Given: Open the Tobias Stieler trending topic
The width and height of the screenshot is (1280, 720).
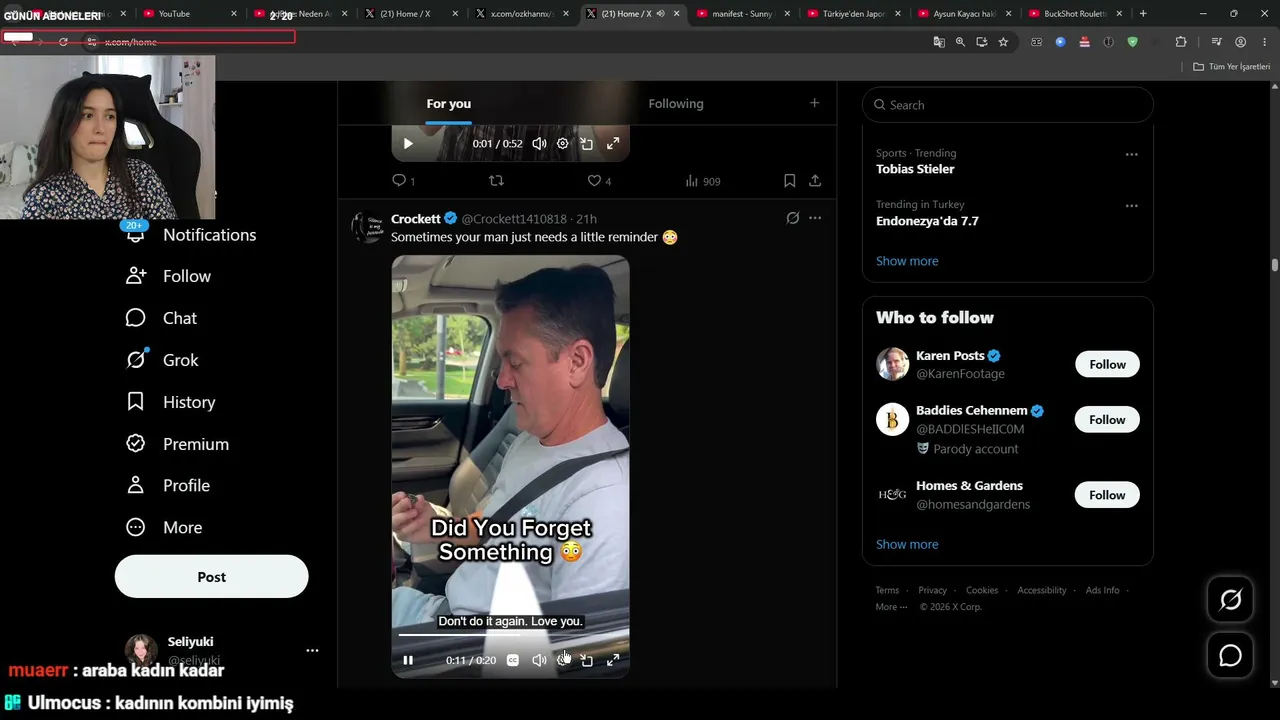Looking at the screenshot, I should click(x=915, y=169).
